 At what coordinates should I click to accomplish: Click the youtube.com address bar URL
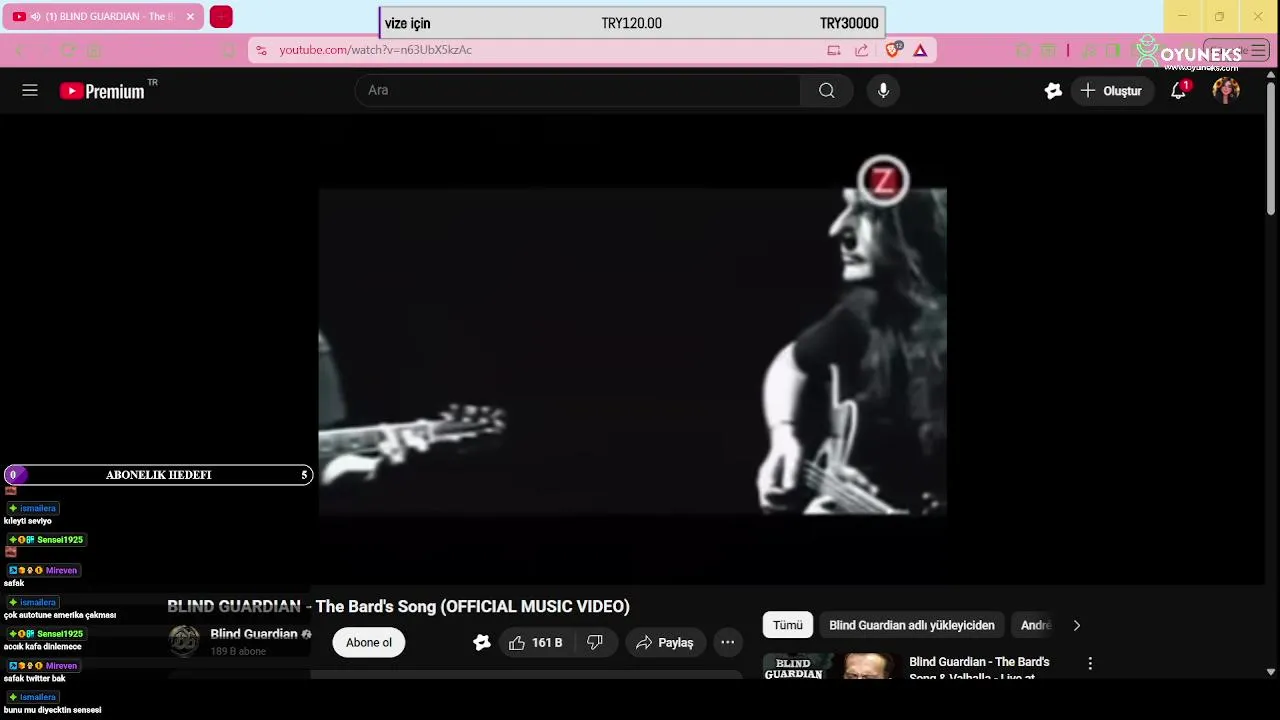(x=376, y=50)
